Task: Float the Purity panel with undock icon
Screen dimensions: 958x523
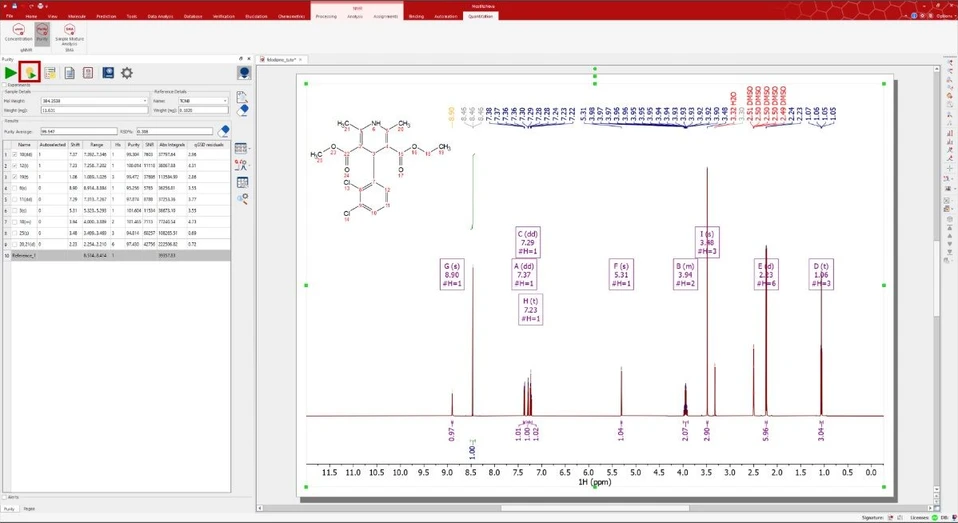Action: [241, 59]
